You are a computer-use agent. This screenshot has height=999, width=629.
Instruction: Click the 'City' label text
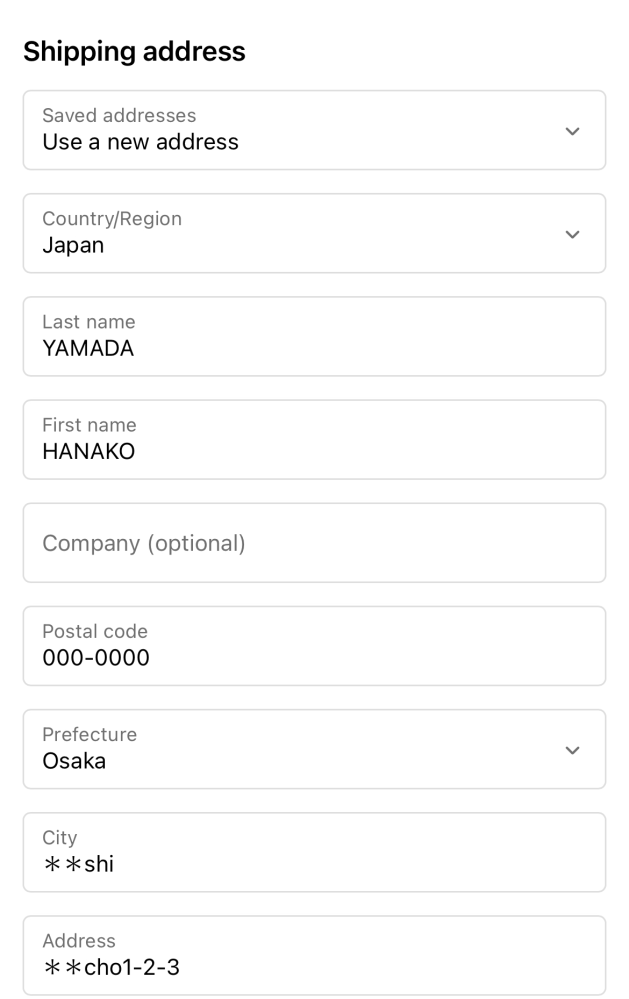[60, 838]
